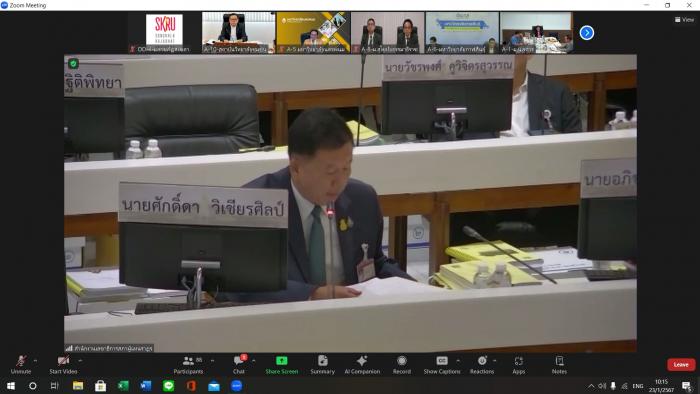
Task: Start sharing with Share Screen
Action: tap(282, 365)
